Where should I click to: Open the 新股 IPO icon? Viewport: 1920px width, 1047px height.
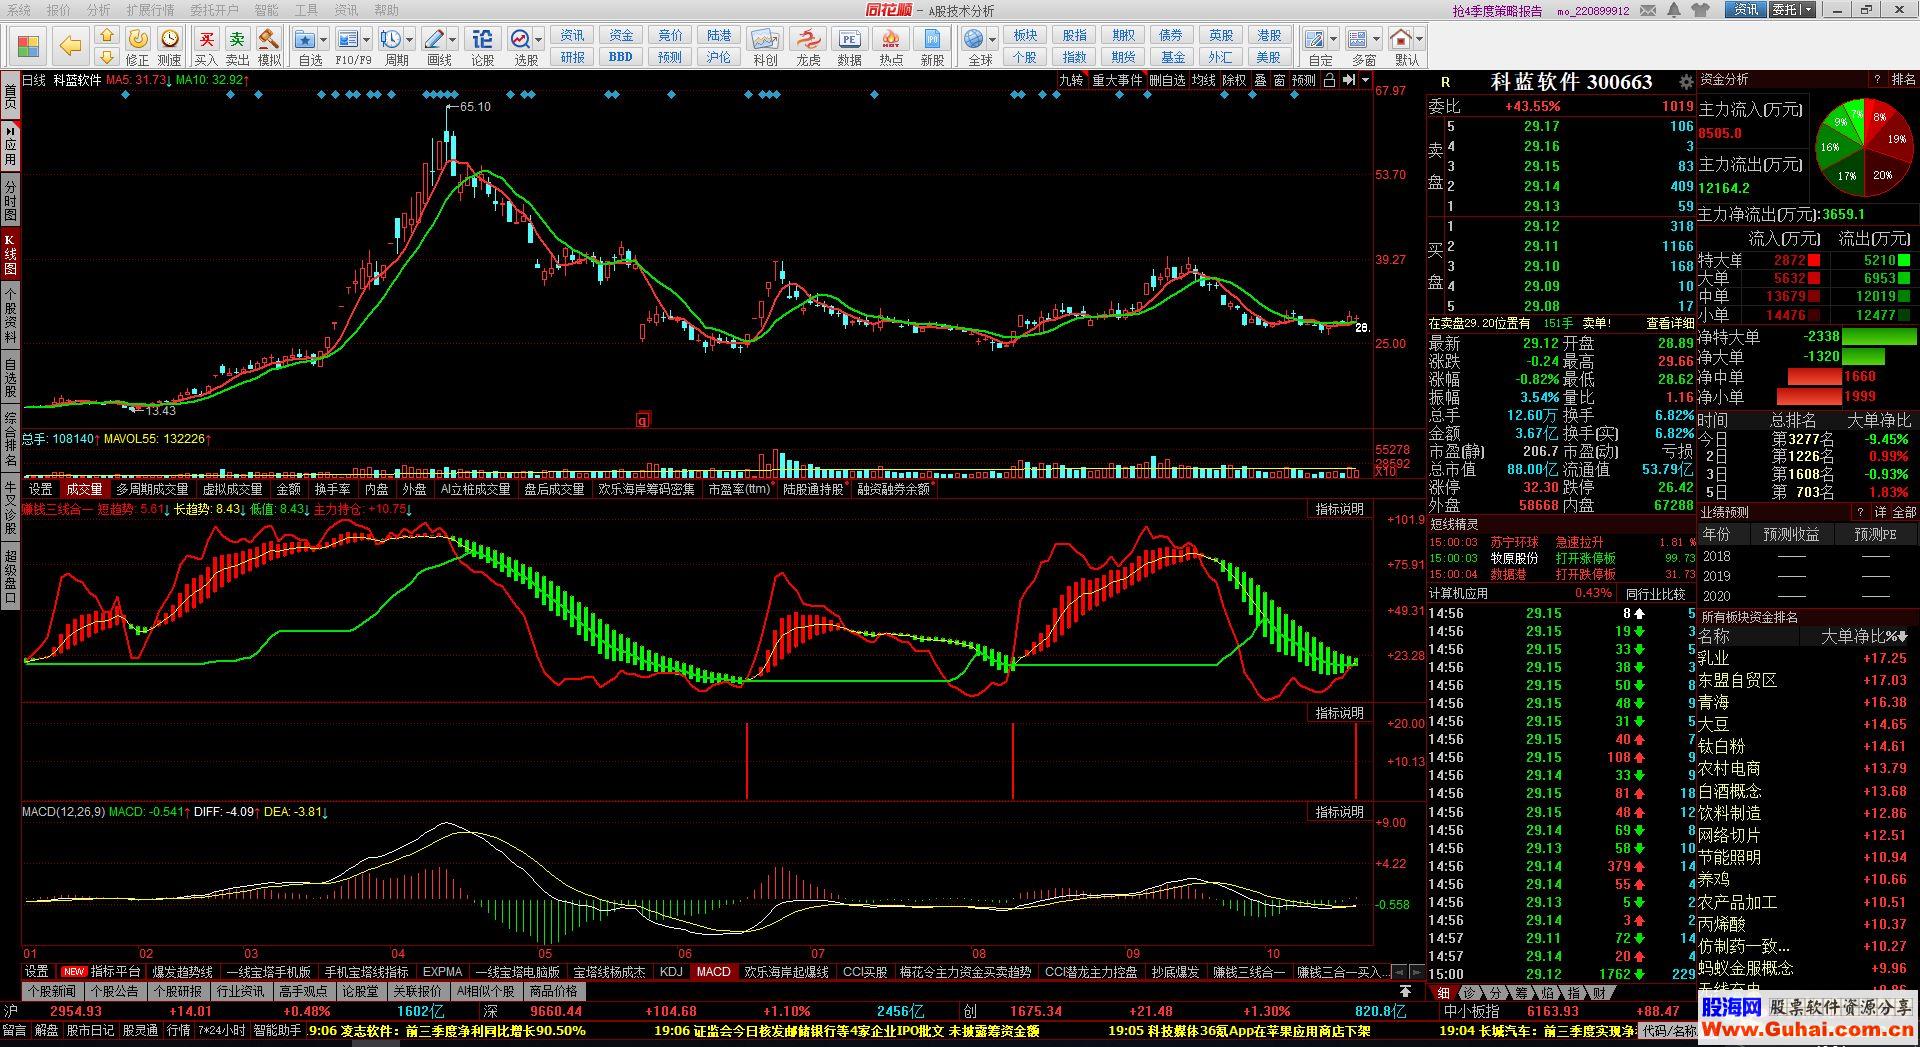click(932, 39)
